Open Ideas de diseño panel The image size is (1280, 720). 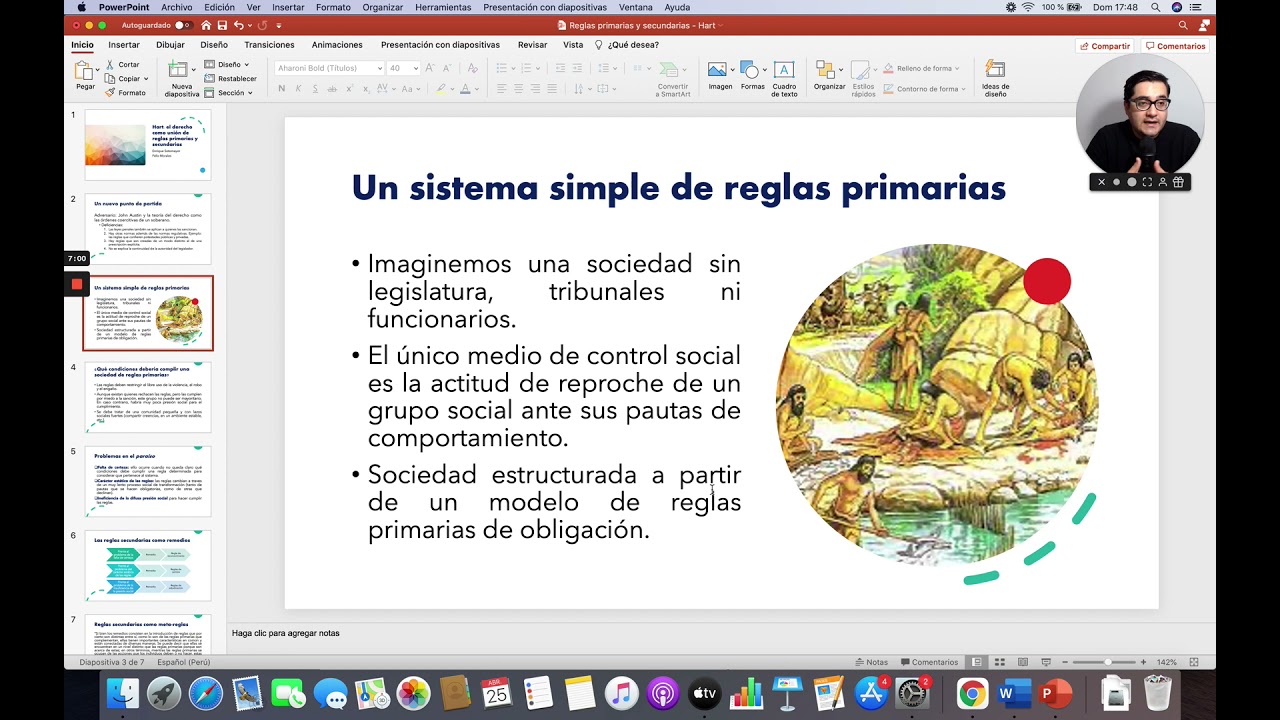995,78
